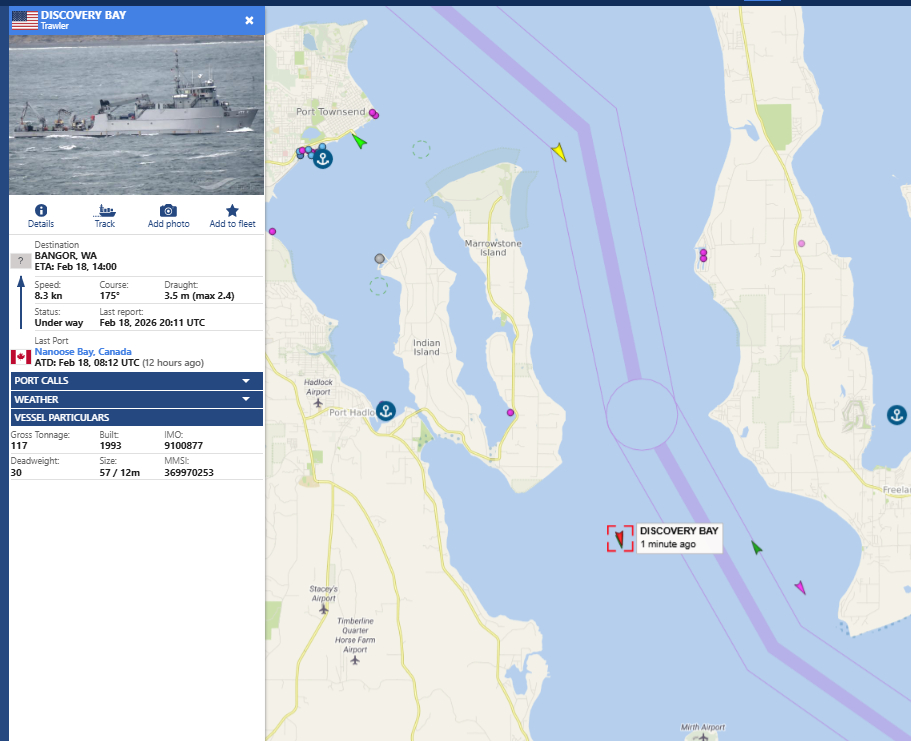
Task: Click the unknown destination question mark icon
Action: [x=20, y=261]
